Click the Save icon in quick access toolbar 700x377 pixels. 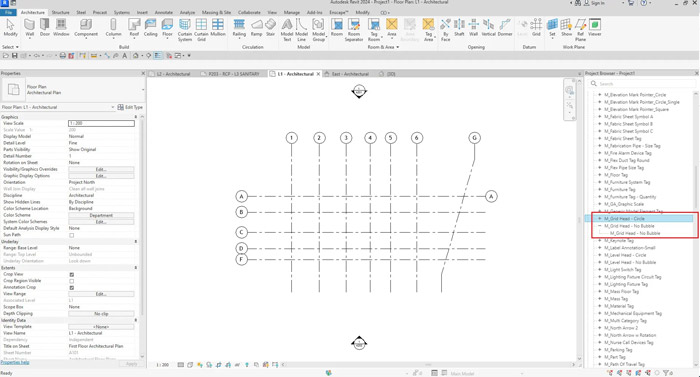(15, 56)
